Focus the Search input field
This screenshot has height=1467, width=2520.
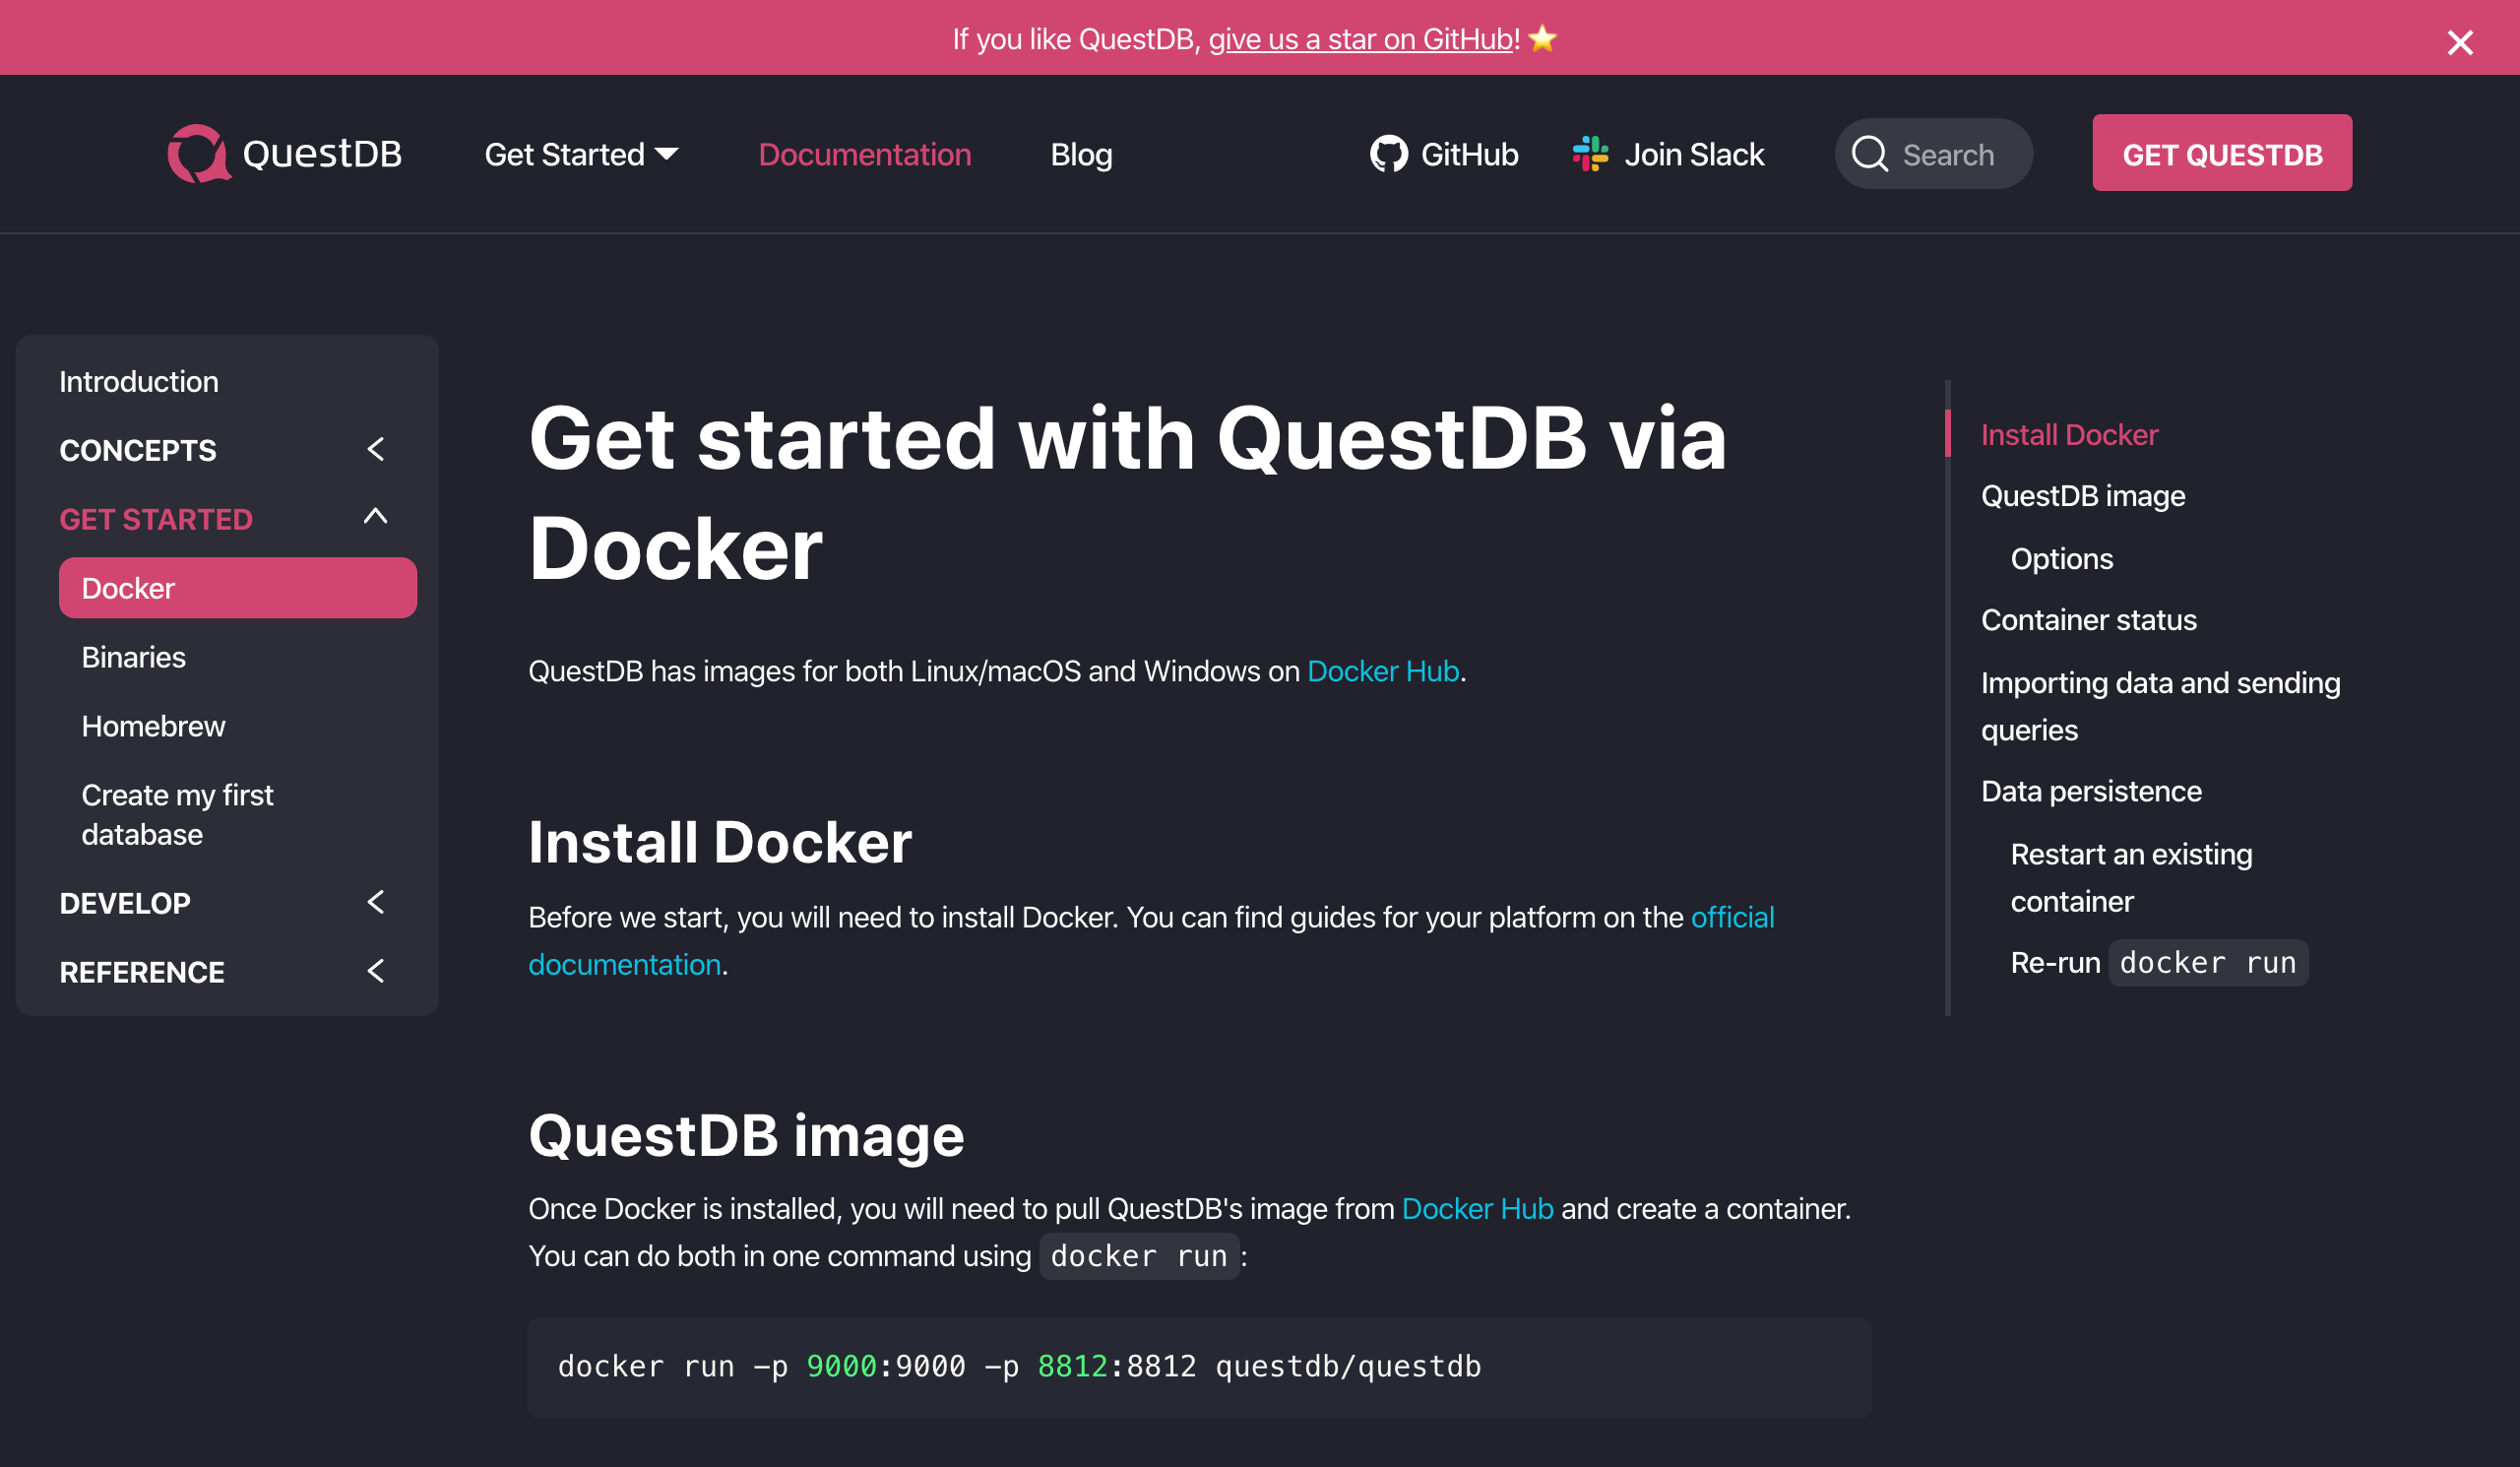pyautogui.click(x=1933, y=154)
